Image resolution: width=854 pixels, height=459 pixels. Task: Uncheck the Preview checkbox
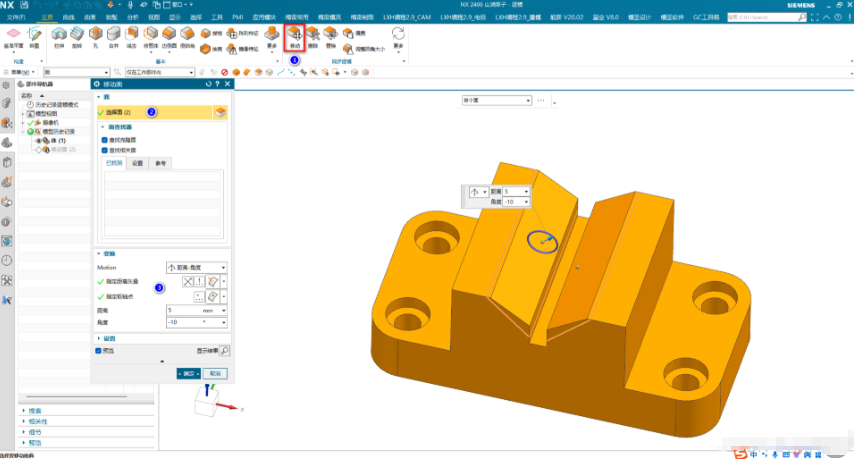coord(99,351)
